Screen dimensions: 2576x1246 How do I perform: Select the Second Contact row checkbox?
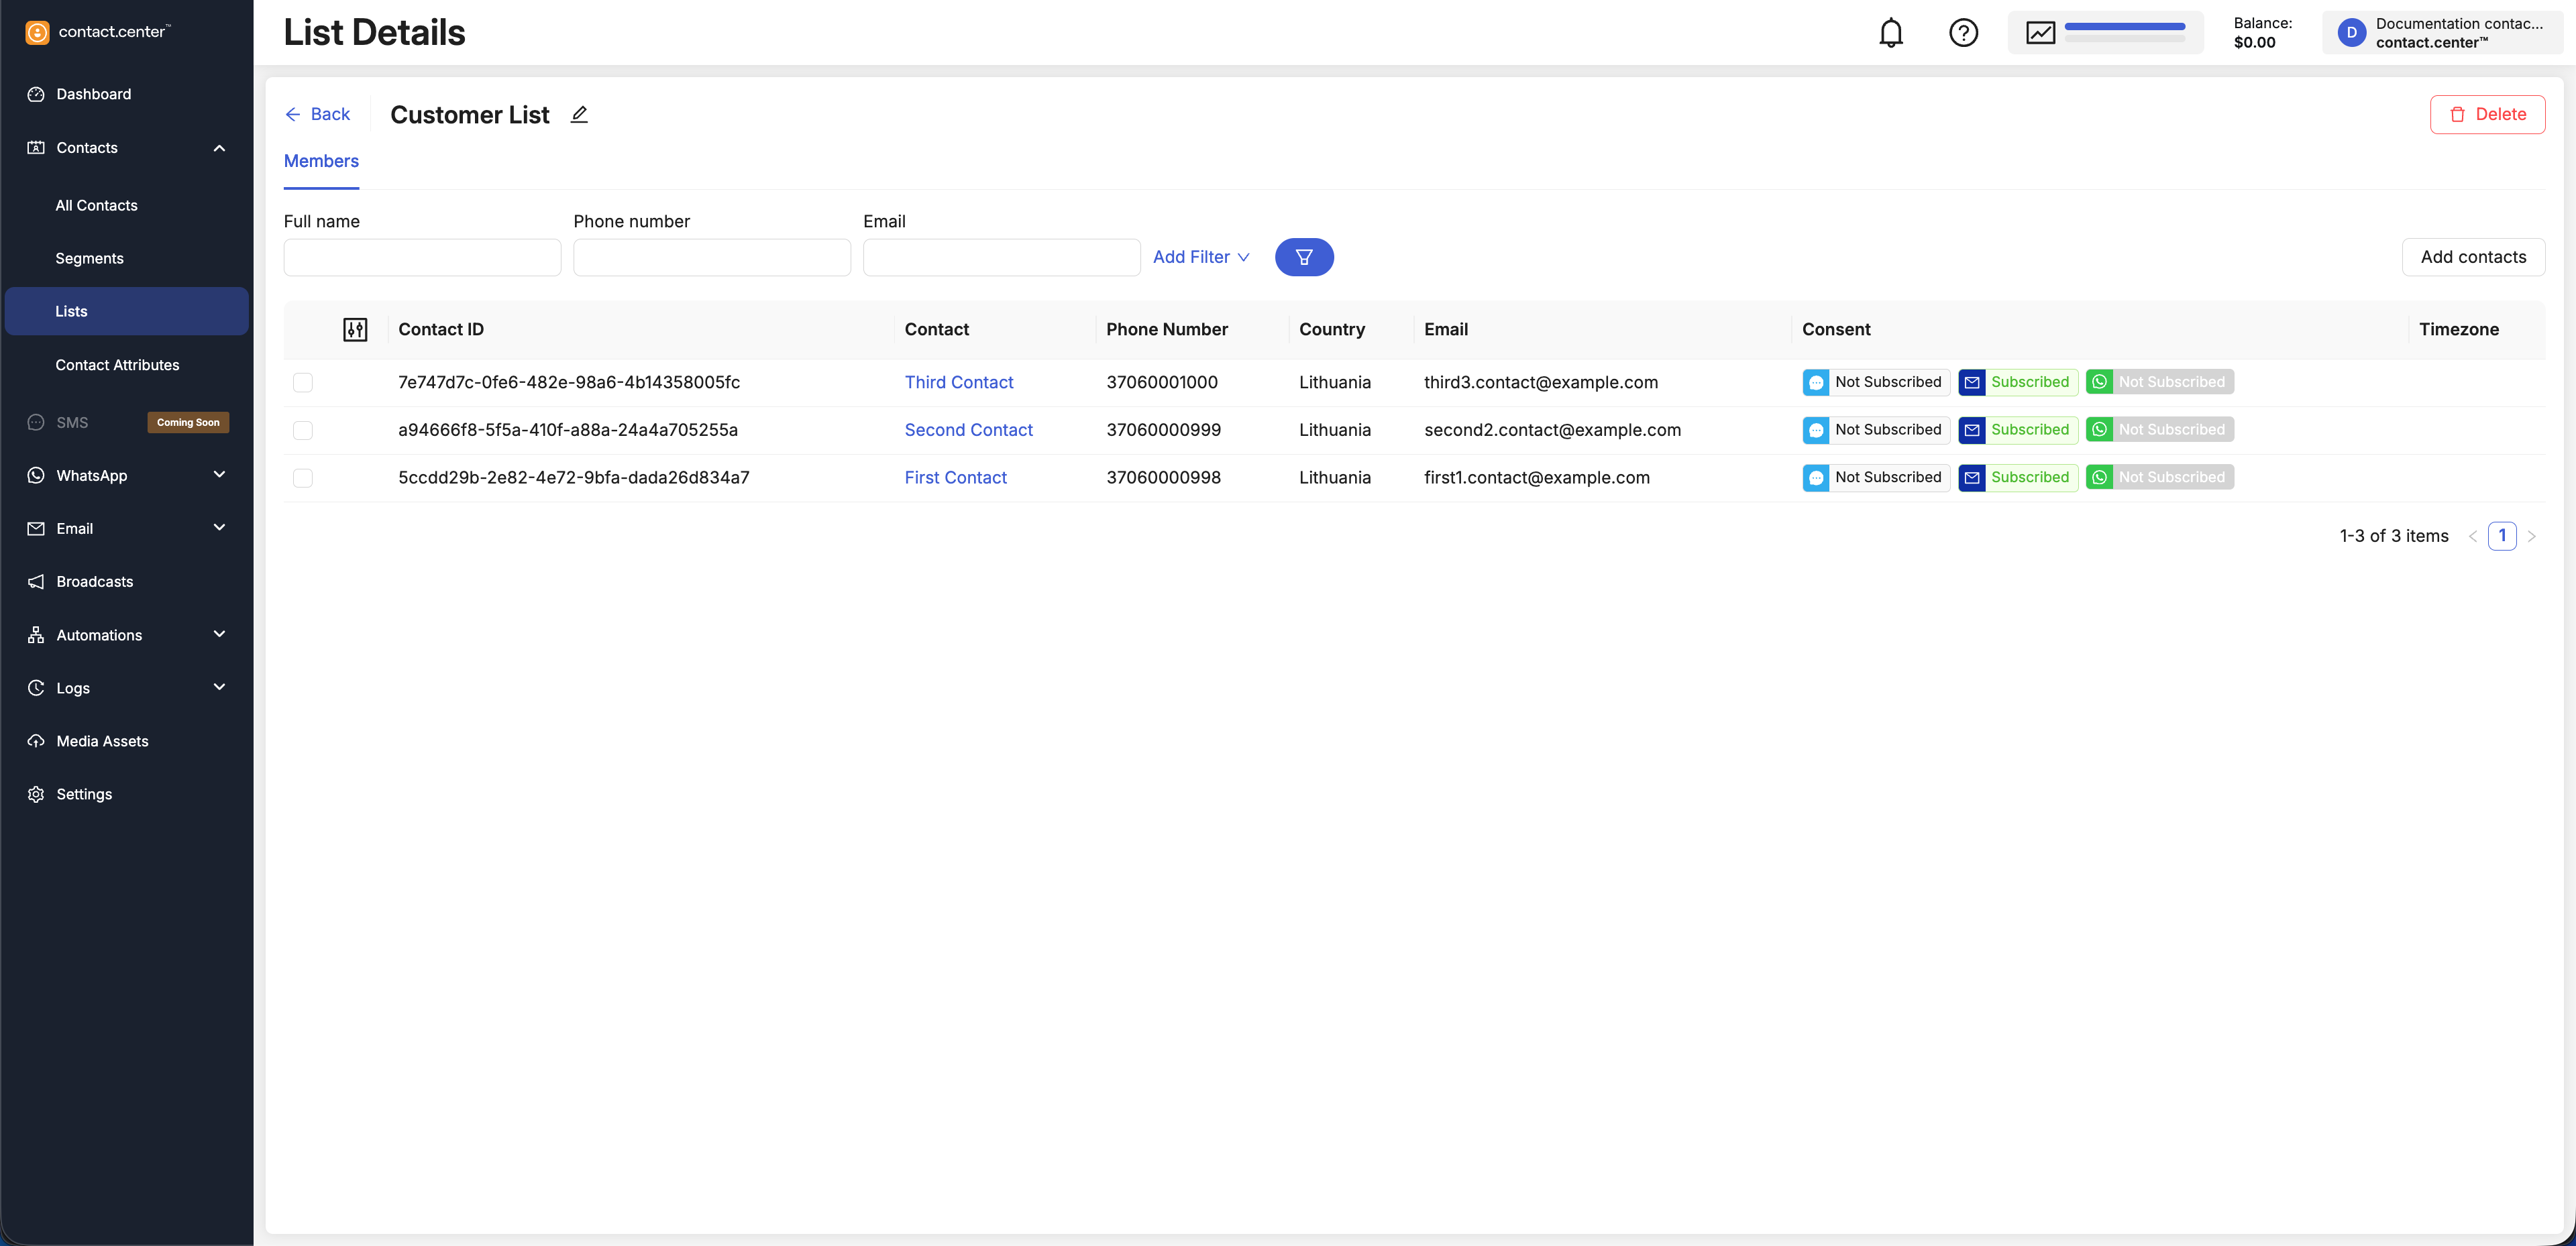303,430
